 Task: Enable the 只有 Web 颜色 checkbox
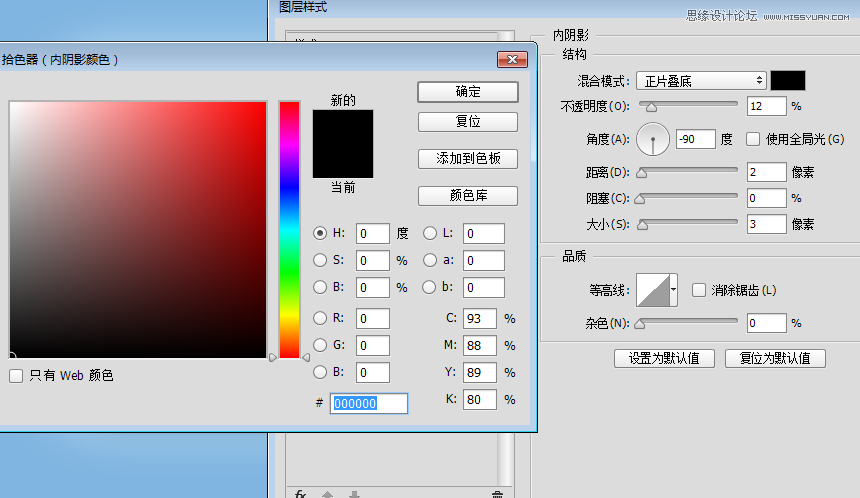(16, 376)
